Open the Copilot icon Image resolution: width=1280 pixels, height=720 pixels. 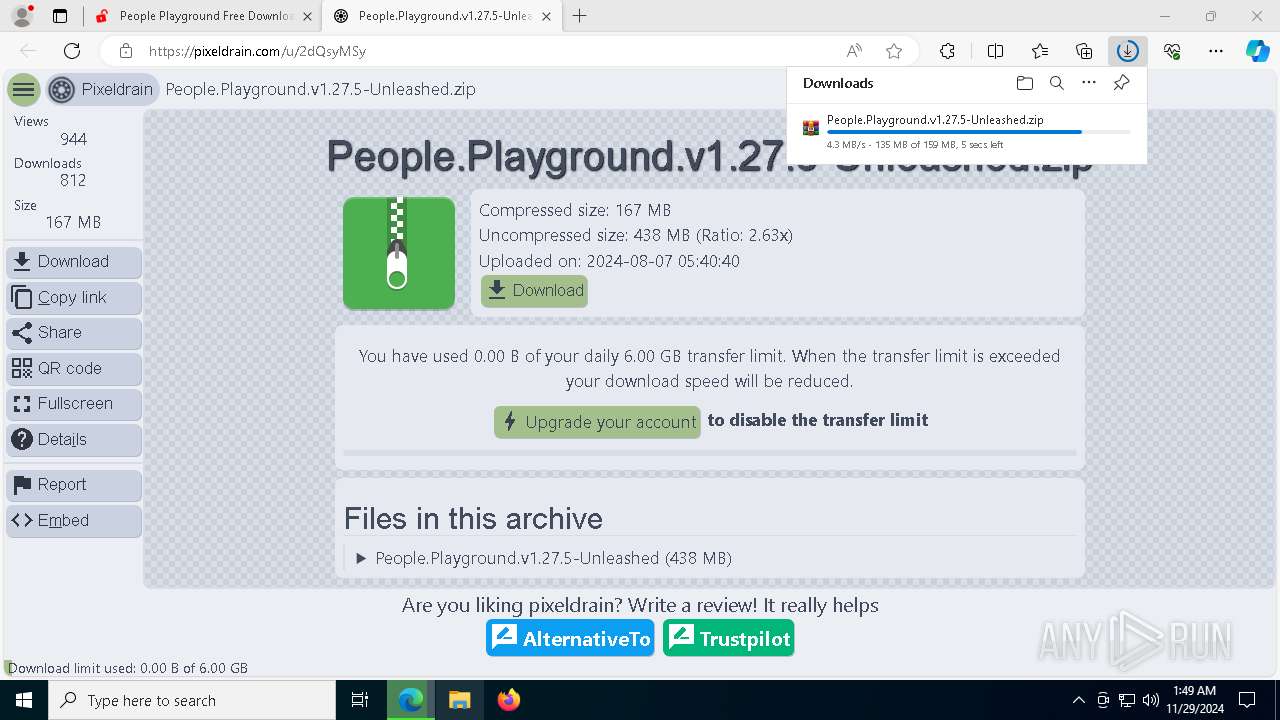[1258, 51]
